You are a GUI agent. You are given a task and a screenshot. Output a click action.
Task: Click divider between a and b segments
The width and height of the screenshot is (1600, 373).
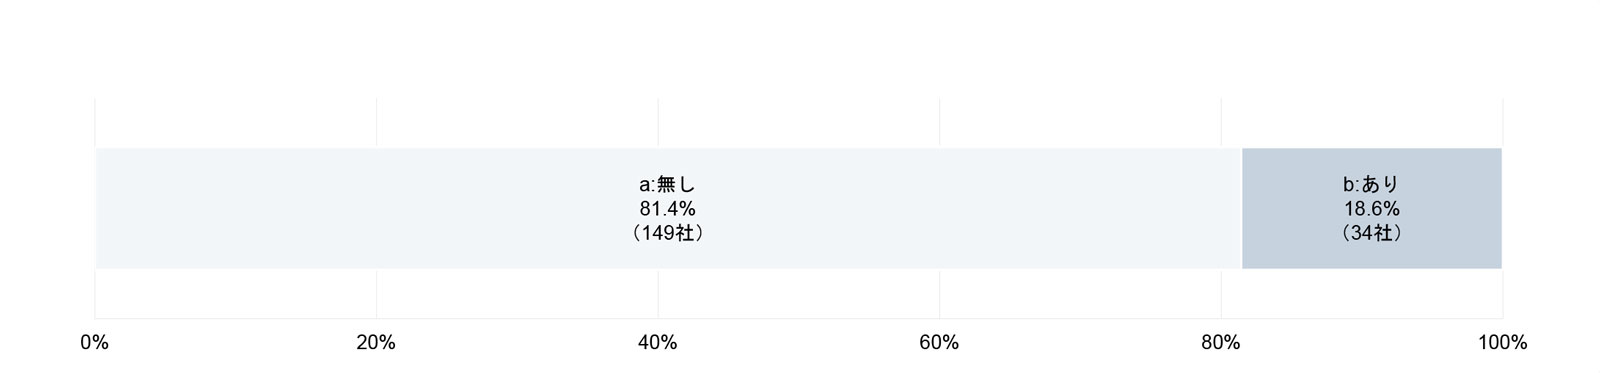(x=1241, y=208)
